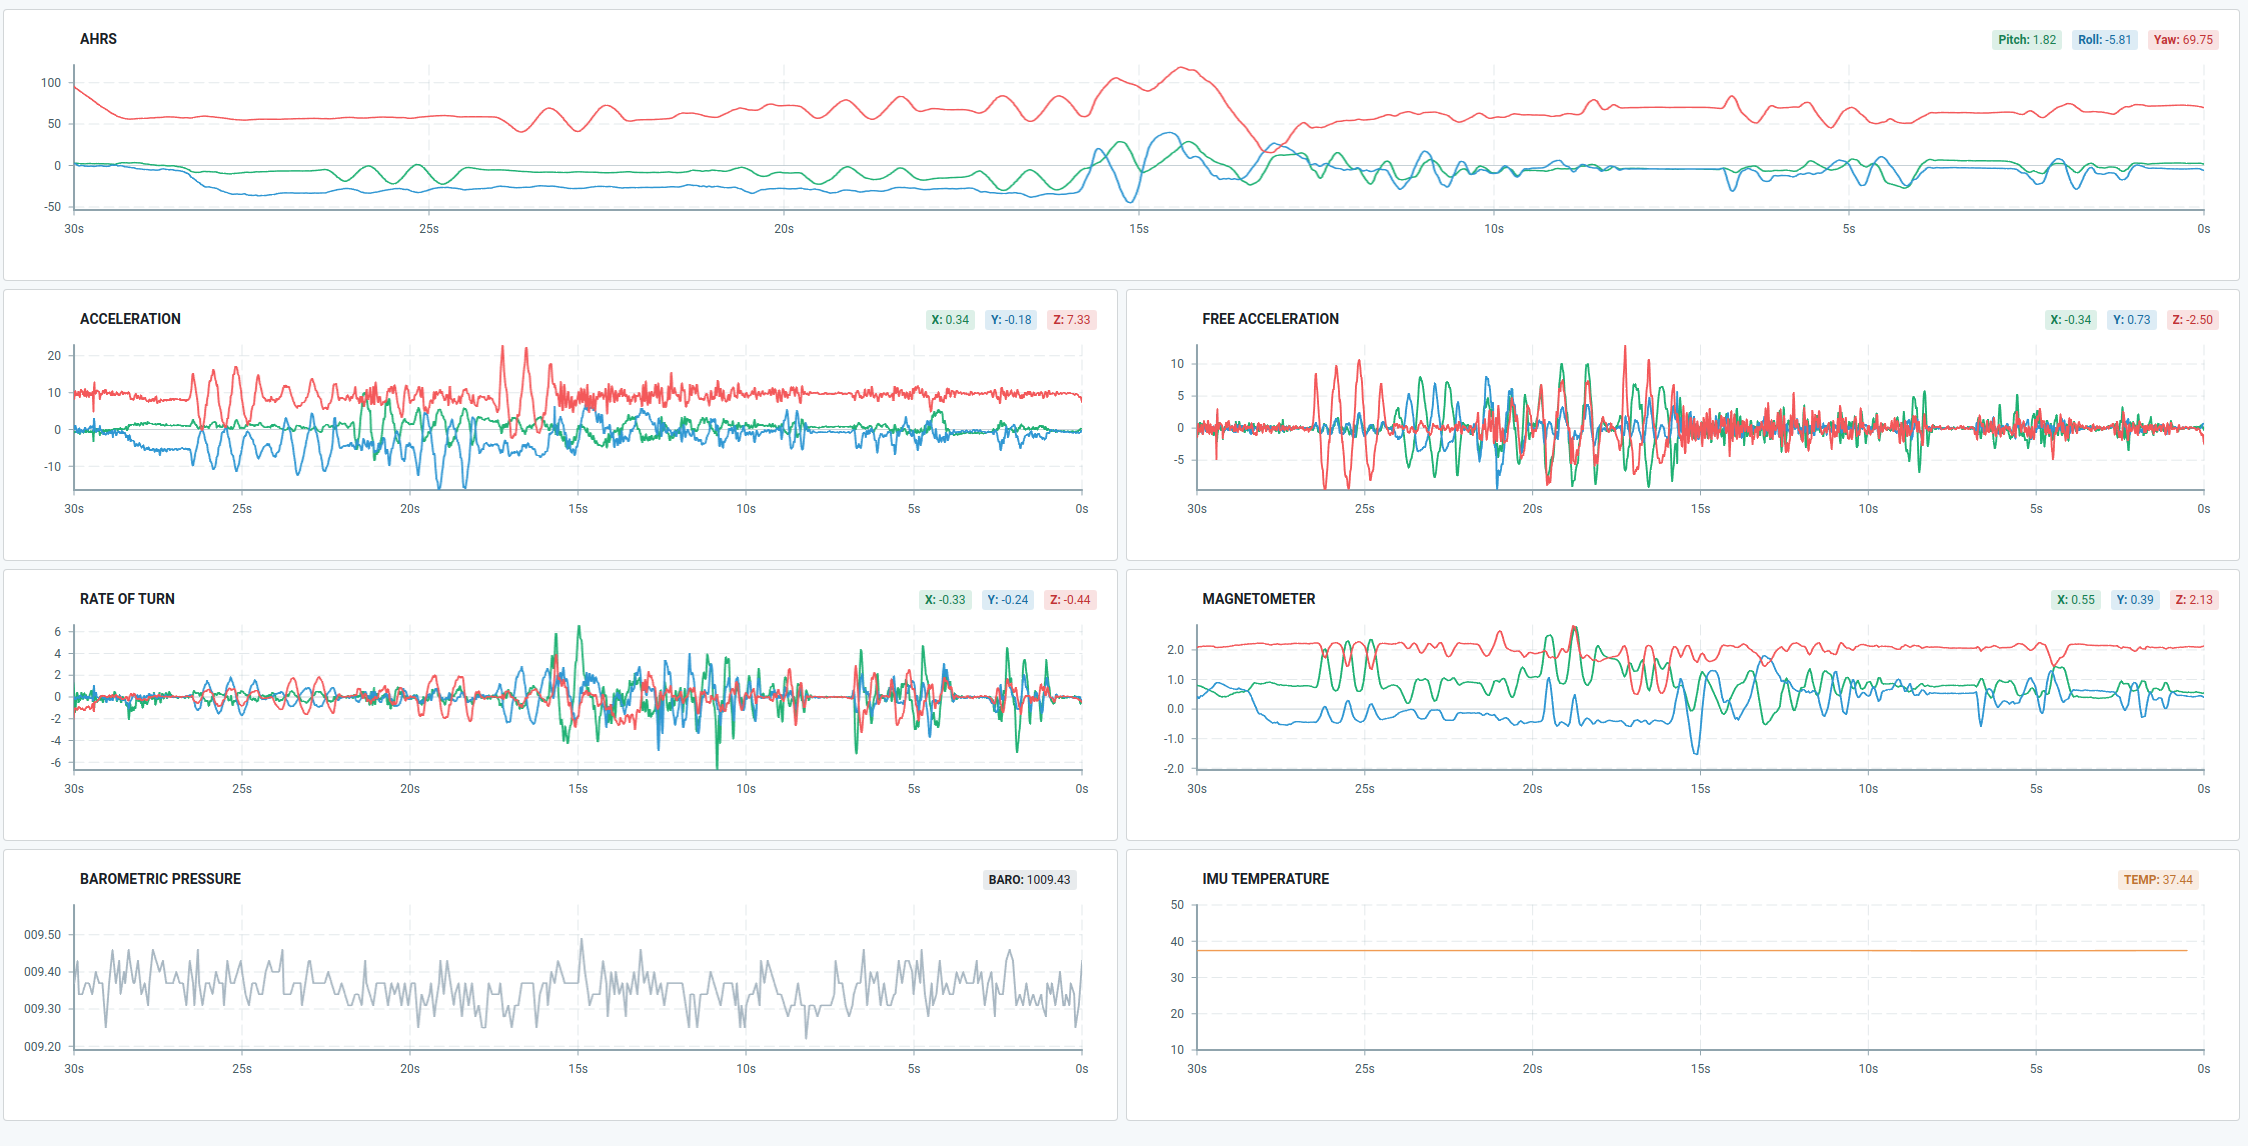Toggle the AHRS Yaw legend badge
This screenshot has height=1146, width=2248.
(2182, 40)
